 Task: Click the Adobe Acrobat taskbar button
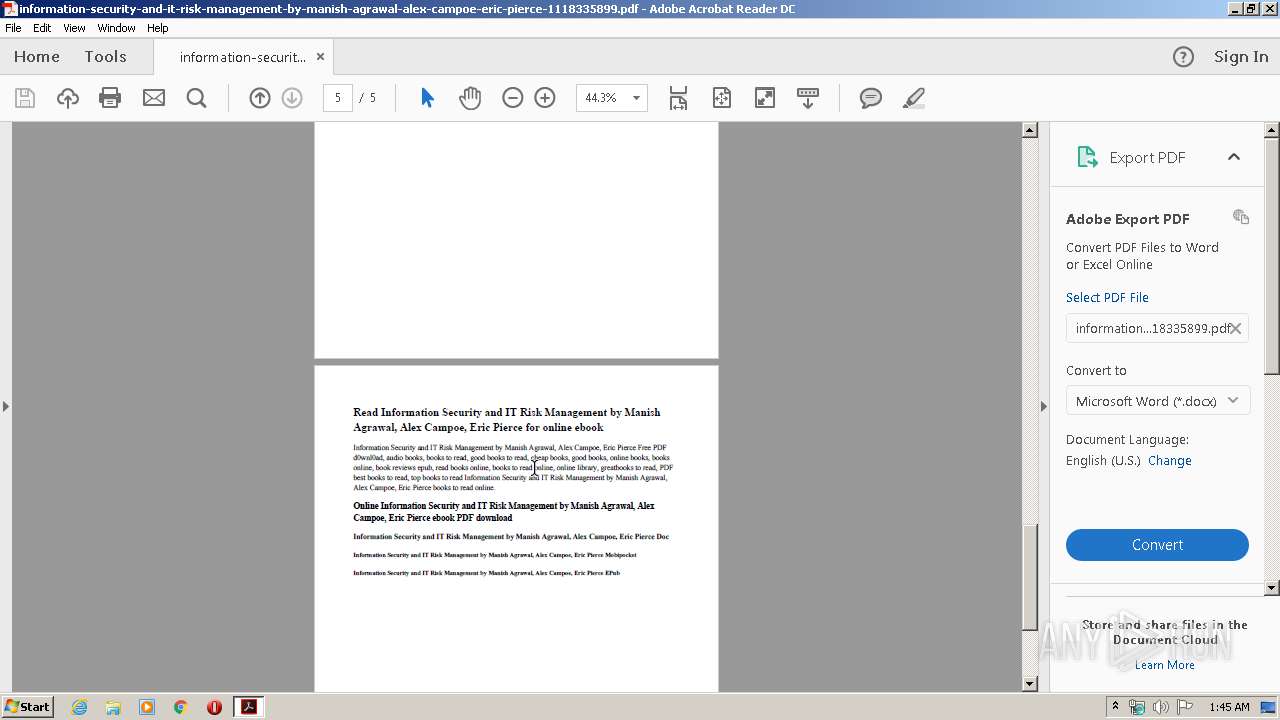point(248,707)
